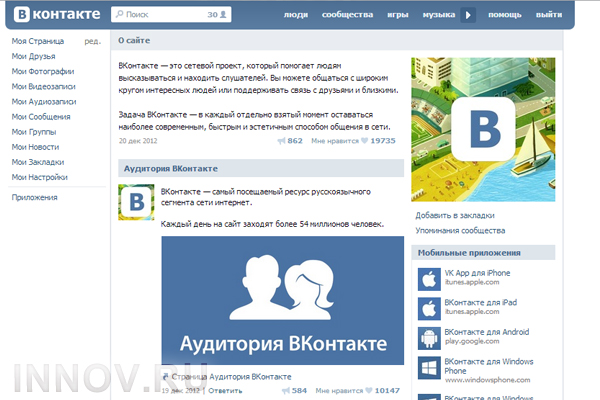Open the ВКонтакте для Android robot icon

point(427,336)
